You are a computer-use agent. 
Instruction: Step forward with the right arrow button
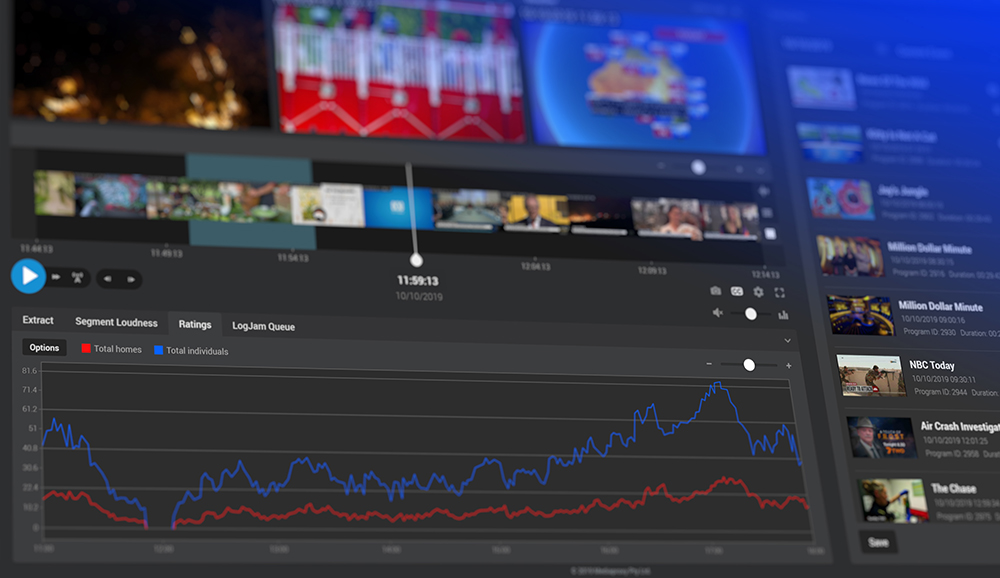[130, 279]
